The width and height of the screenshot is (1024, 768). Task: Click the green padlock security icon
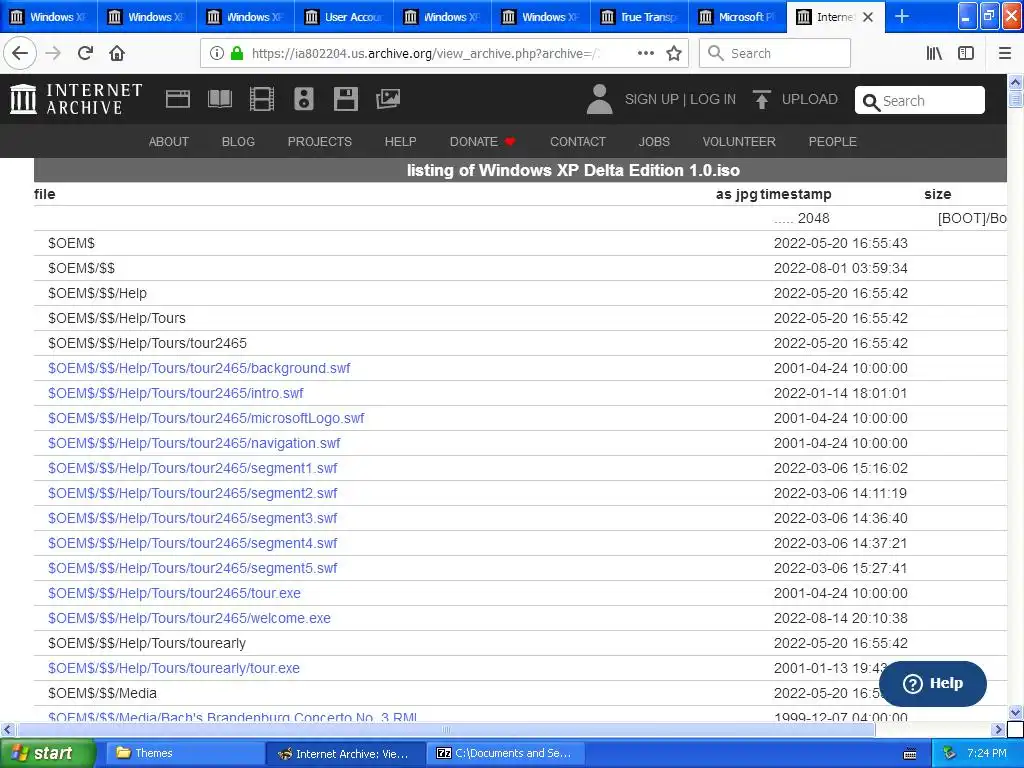pos(237,53)
